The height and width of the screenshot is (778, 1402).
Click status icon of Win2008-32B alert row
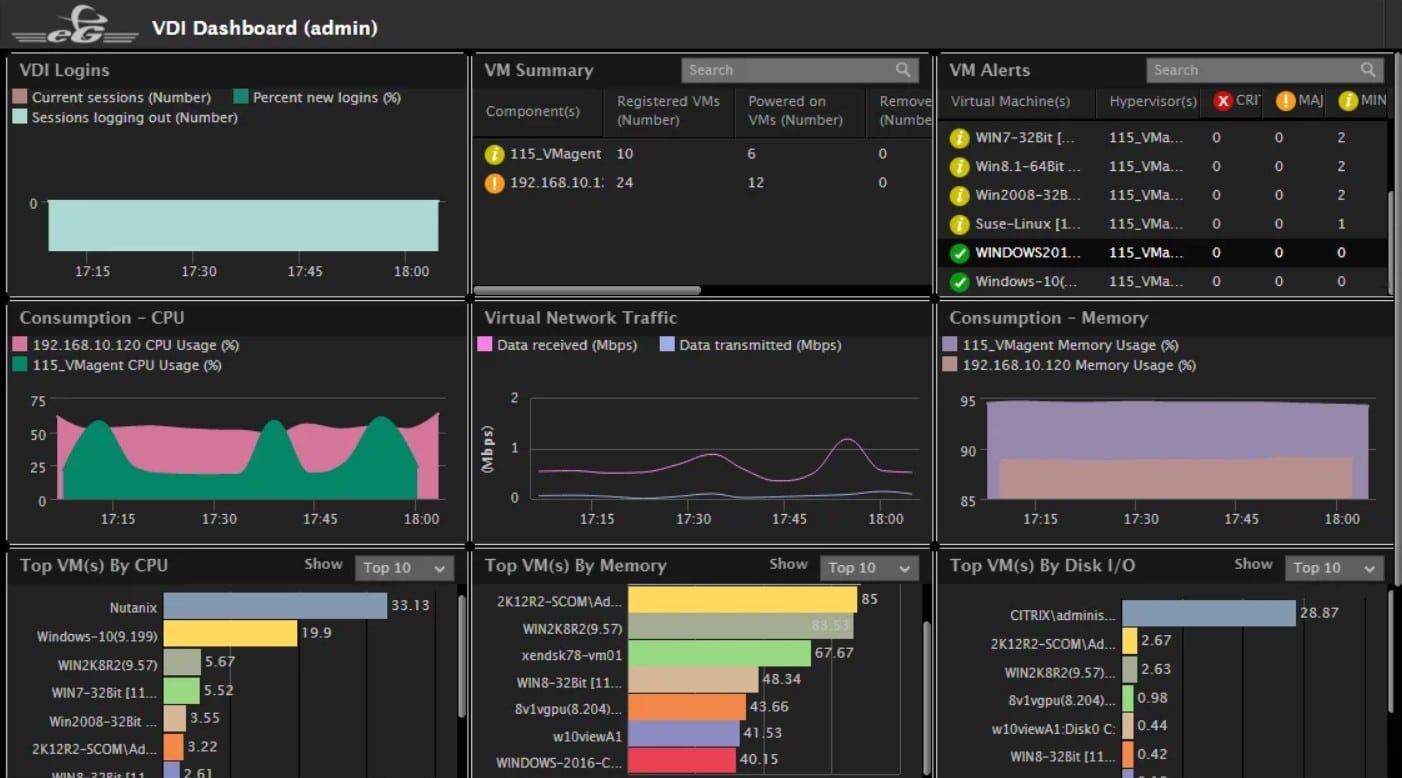click(959, 195)
